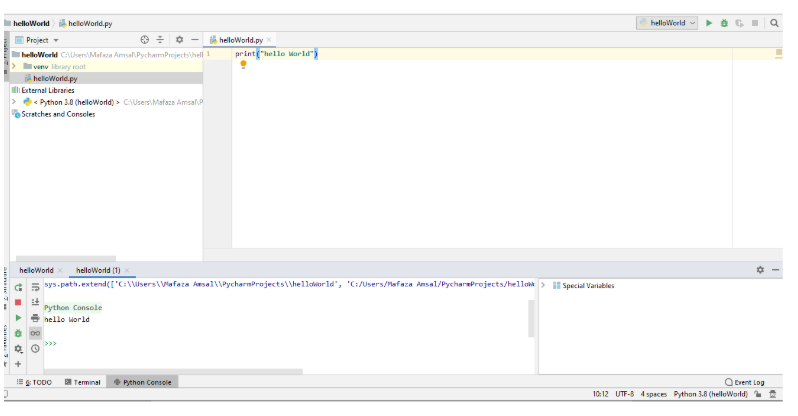Switch to the helloWorld console tab
Screen dimensions: 798x416
pyautogui.click(x=36, y=270)
